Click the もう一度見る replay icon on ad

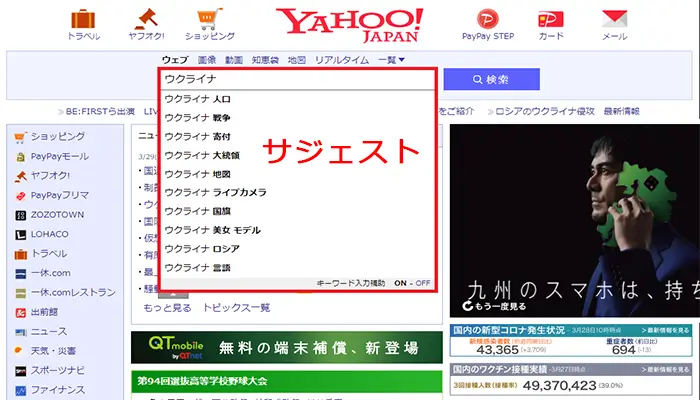(x=467, y=306)
